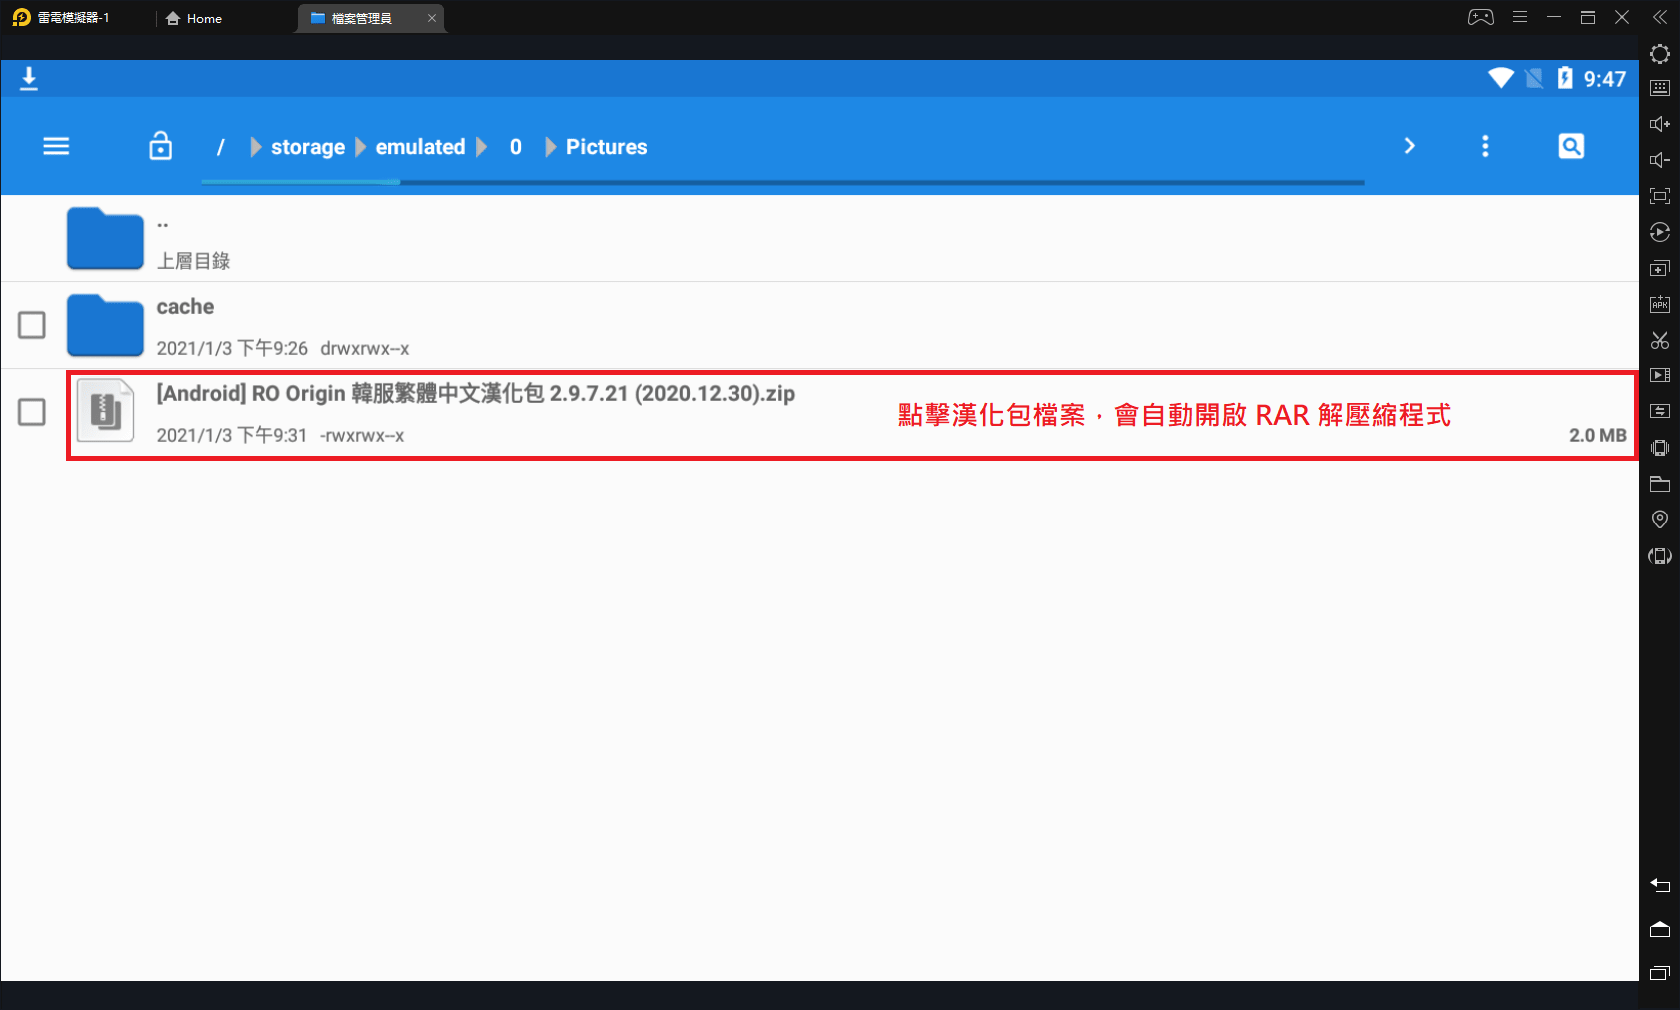Collapse emulator sidebar with double chevron
The image size is (1680, 1010).
1660,17
